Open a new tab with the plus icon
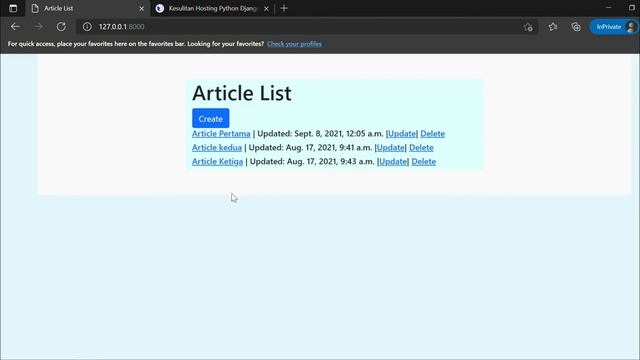The width and height of the screenshot is (640, 360). pyautogui.click(x=284, y=8)
